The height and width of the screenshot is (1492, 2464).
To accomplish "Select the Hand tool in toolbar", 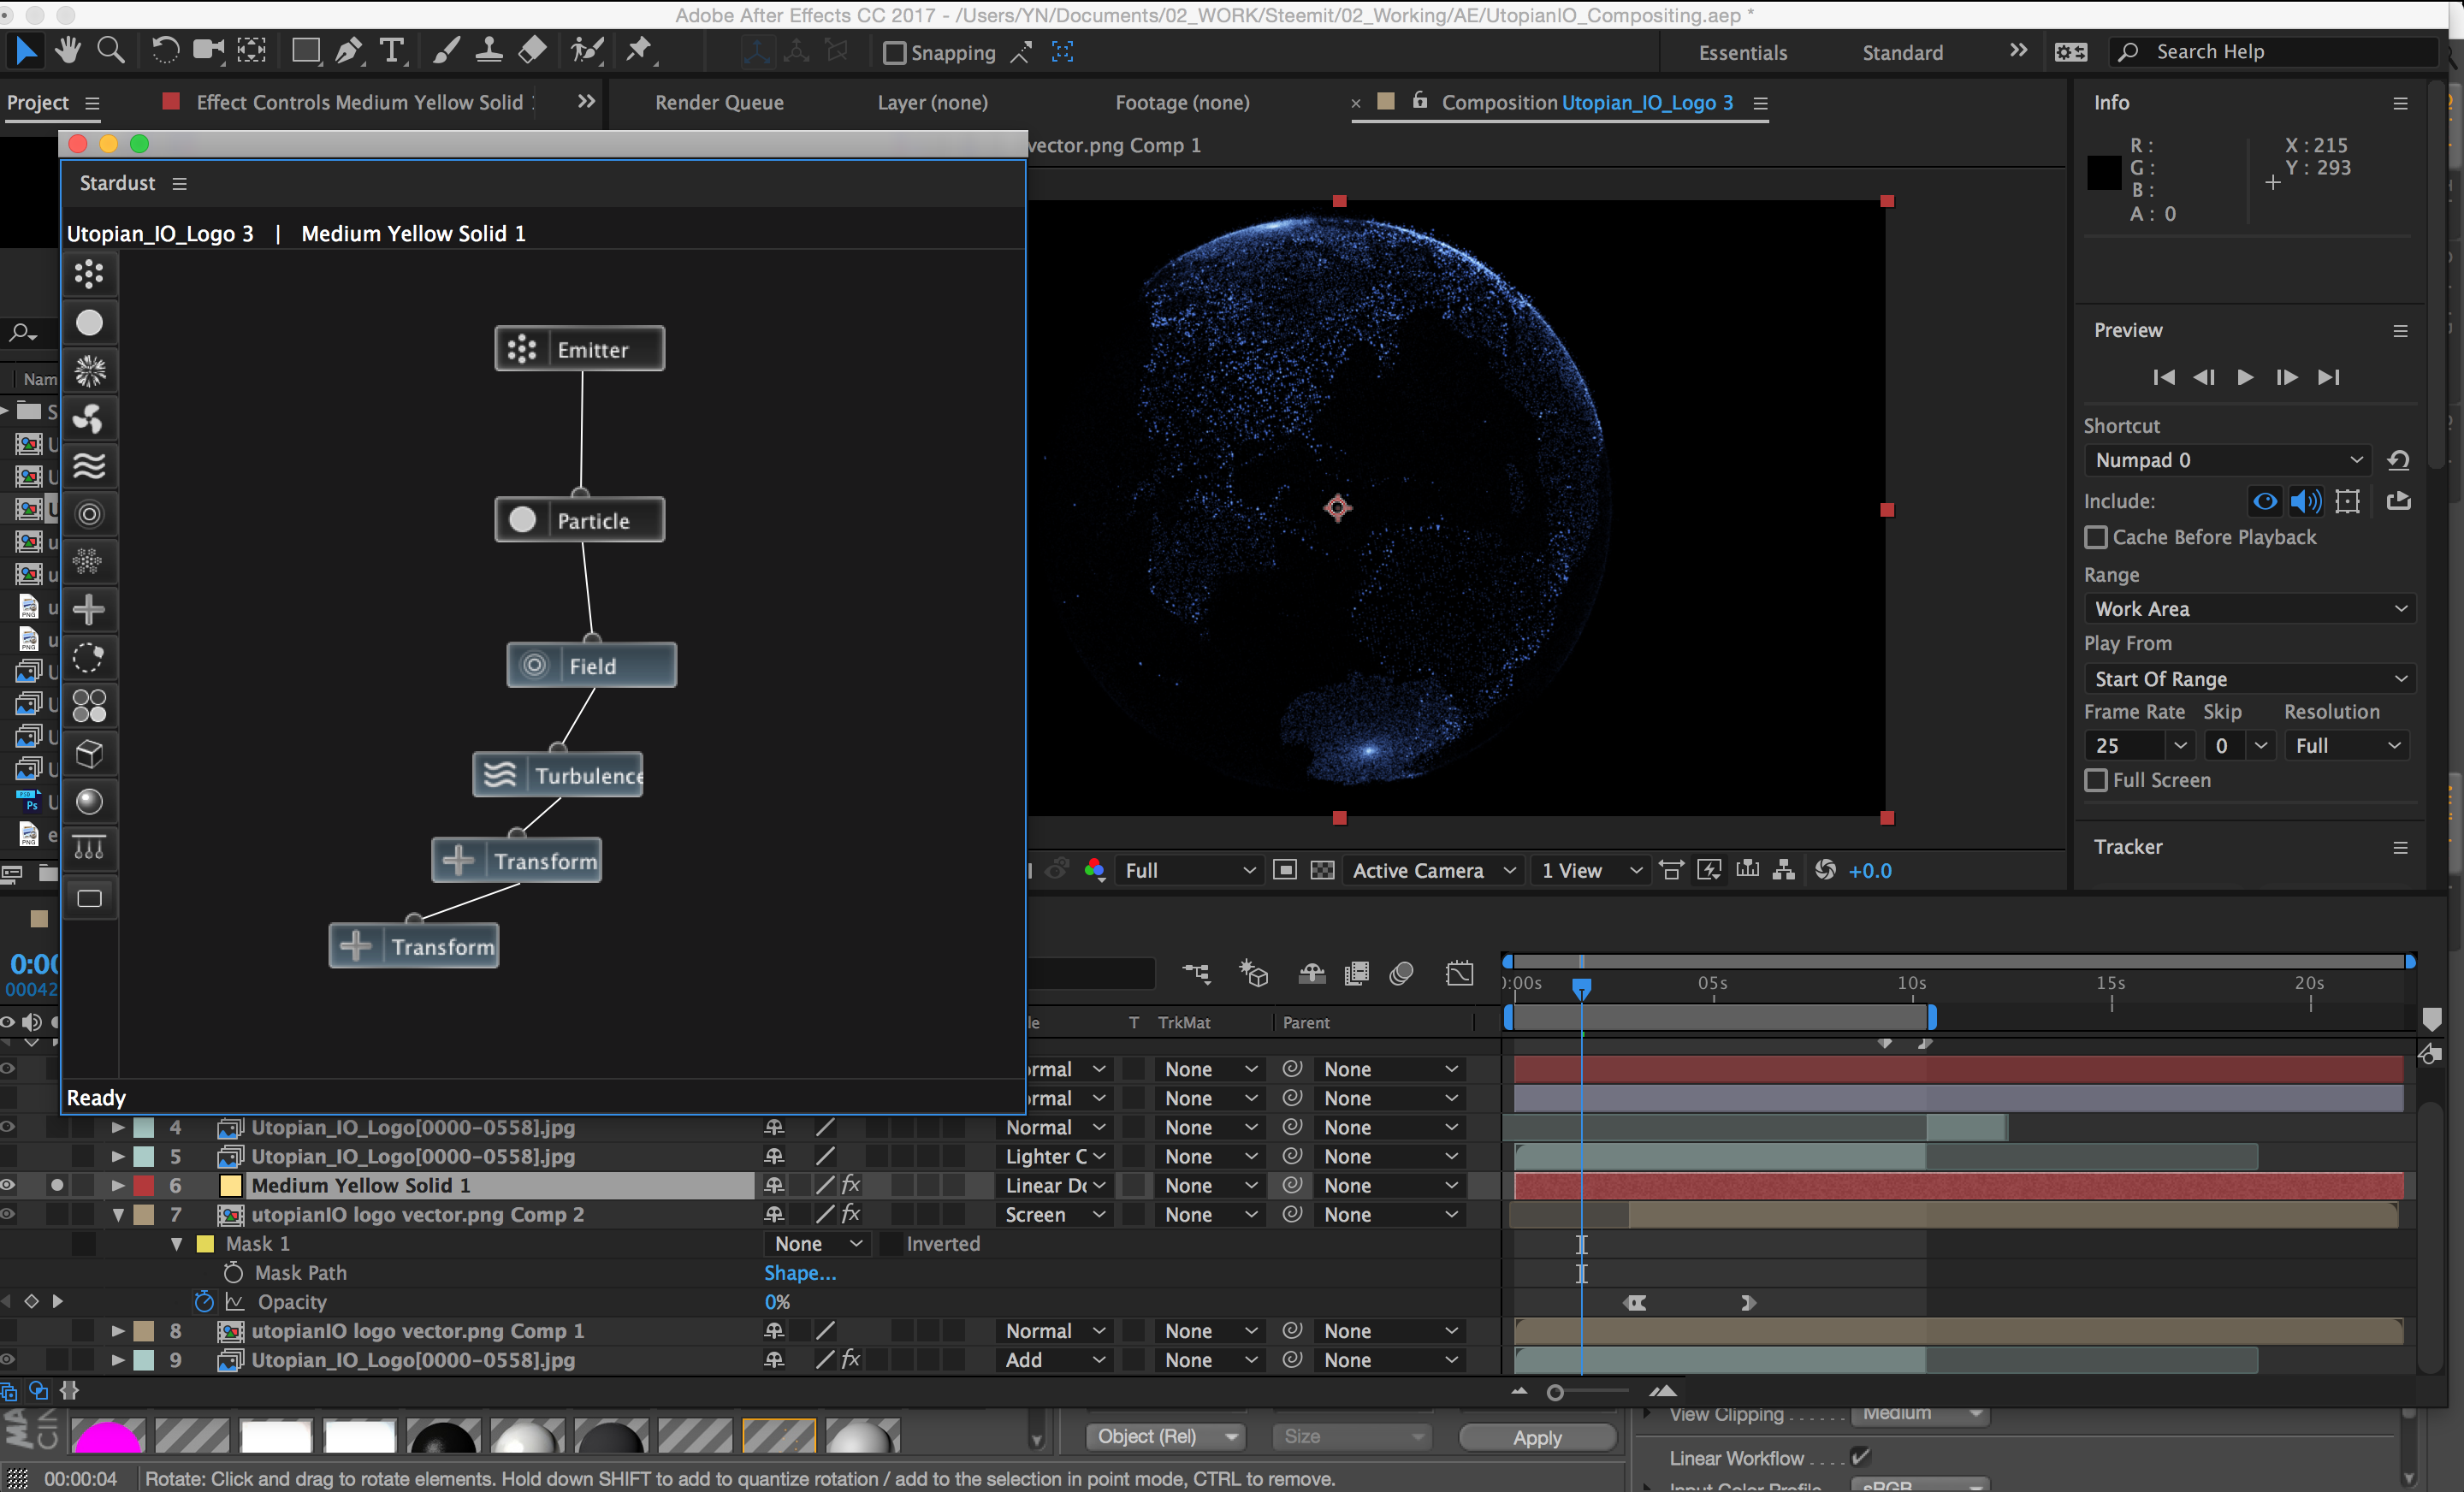I will tap(68, 50).
